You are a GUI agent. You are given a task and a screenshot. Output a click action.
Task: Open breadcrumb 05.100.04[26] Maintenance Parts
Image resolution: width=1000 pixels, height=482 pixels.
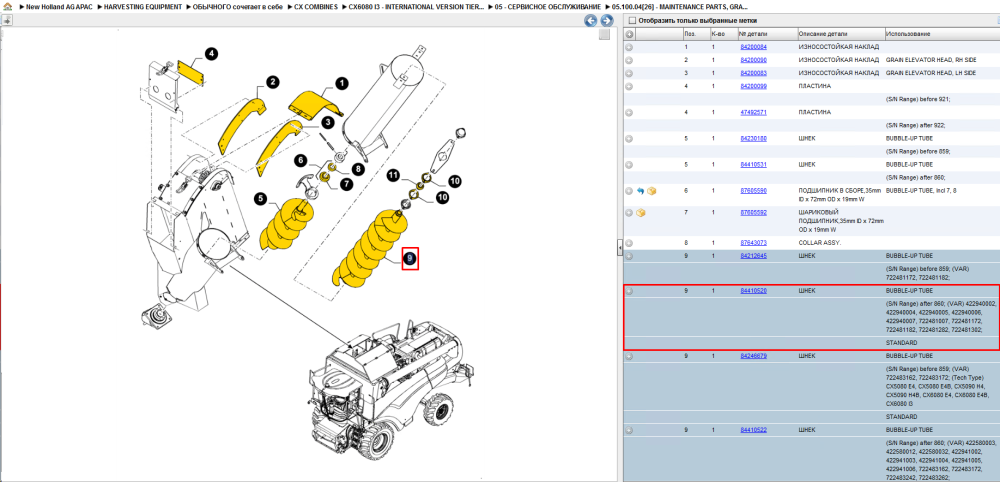coord(680,6)
